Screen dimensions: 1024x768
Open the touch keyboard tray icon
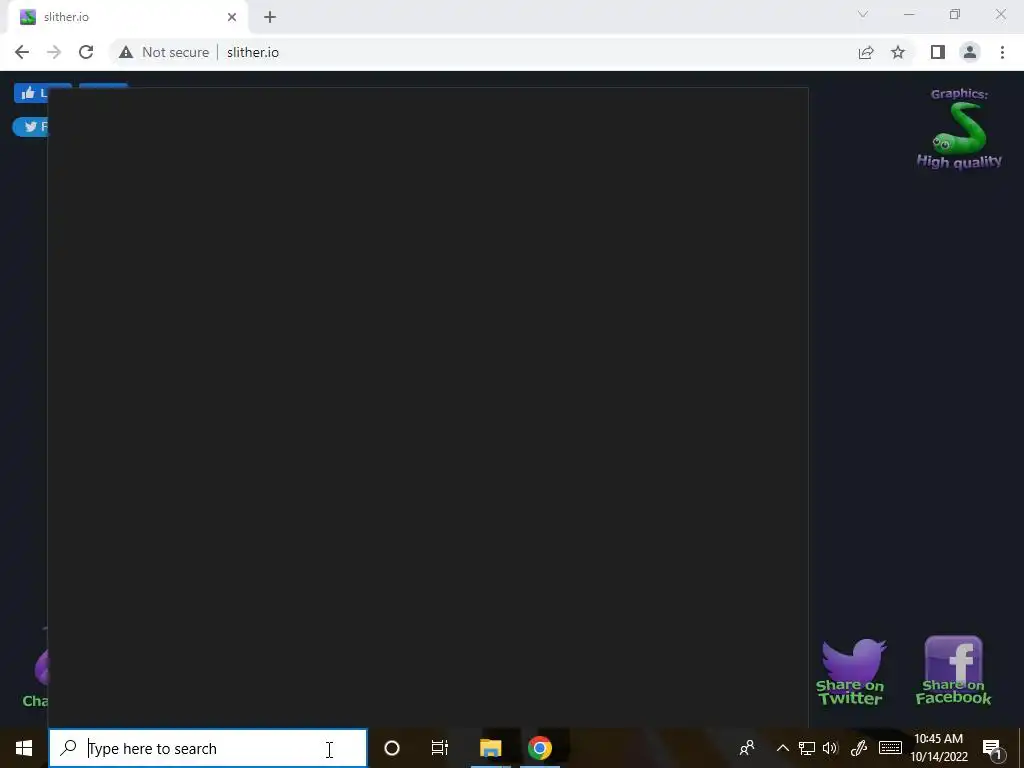point(890,748)
